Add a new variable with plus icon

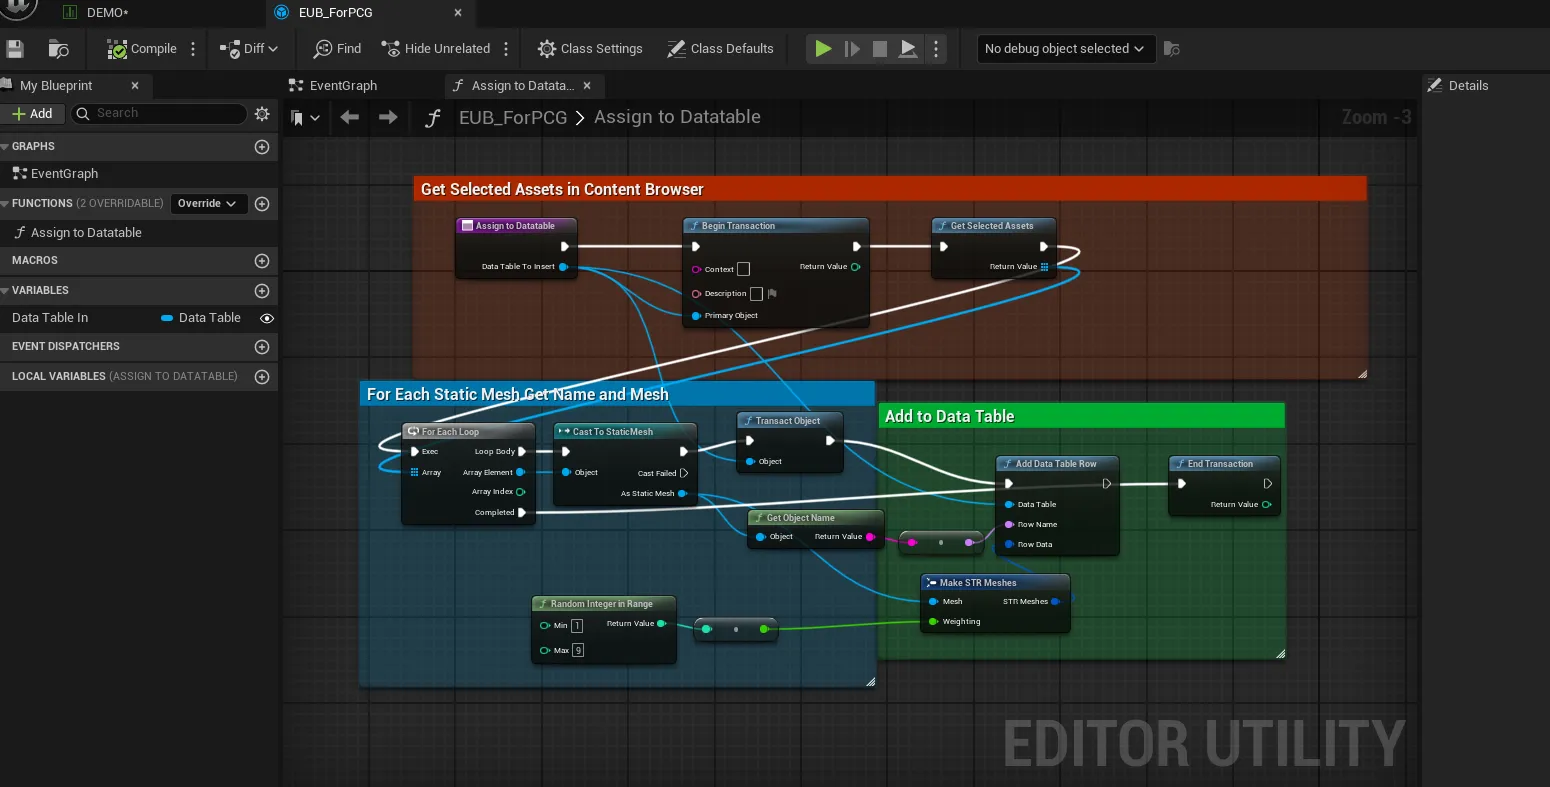pos(262,290)
